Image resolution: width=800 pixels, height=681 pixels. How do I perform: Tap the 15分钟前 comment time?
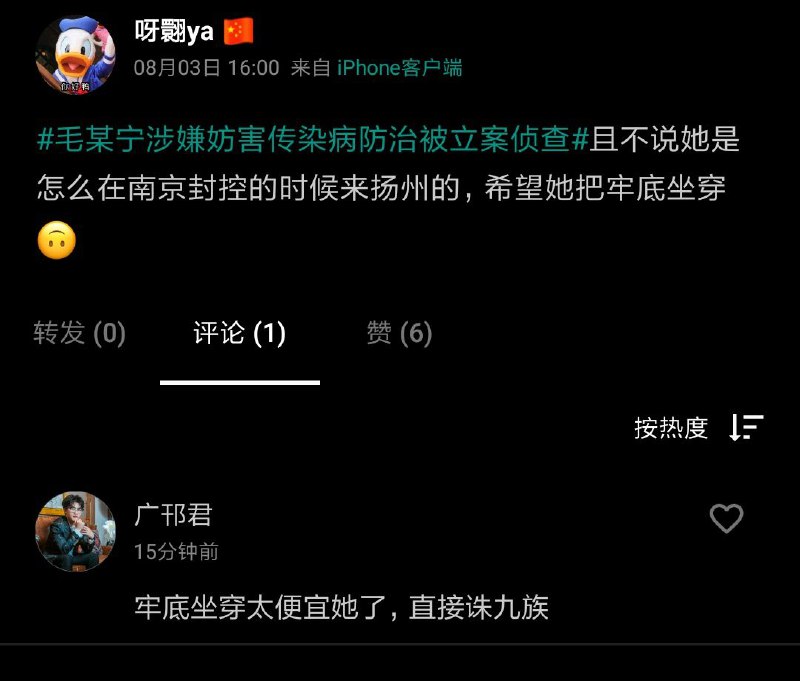[x=177, y=551]
